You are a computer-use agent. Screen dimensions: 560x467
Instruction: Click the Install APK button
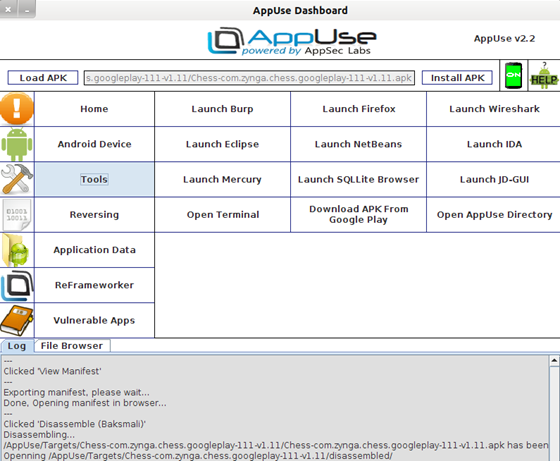pos(457,78)
